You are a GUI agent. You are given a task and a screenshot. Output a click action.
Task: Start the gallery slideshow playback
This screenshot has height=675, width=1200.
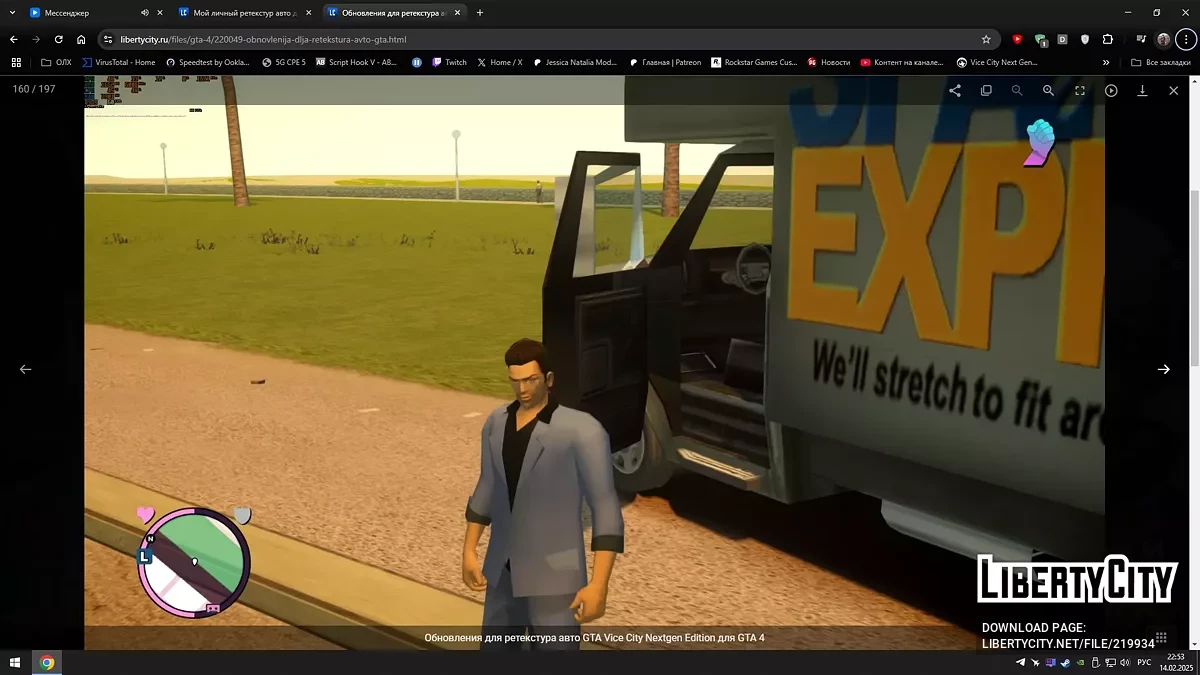(x=1111, y=90)
